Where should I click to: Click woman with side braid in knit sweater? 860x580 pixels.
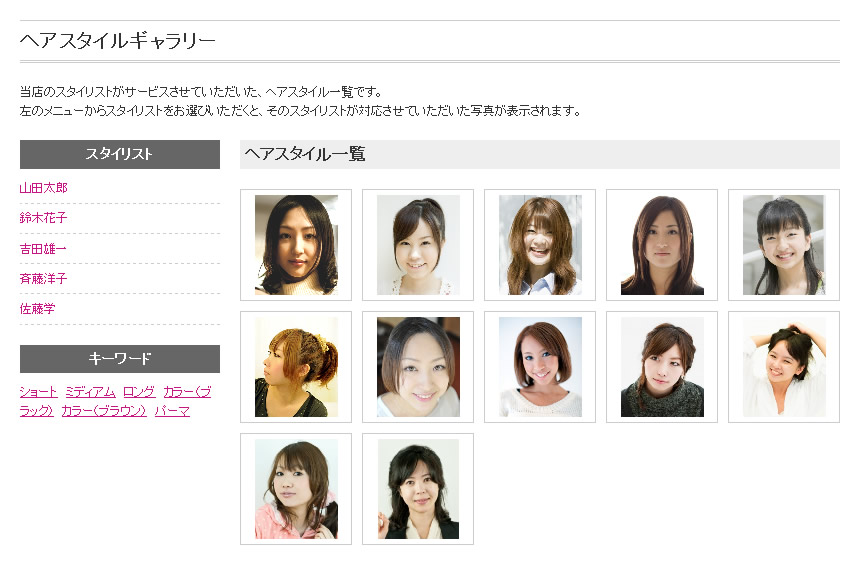[x=662, y=367]
